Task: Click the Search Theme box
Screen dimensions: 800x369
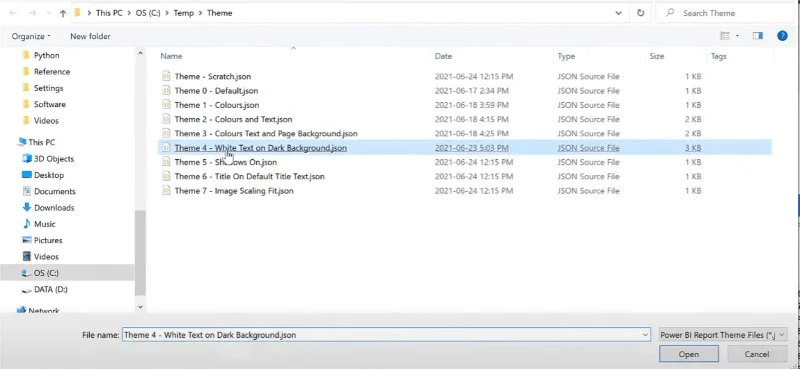Action: point(724,13)
